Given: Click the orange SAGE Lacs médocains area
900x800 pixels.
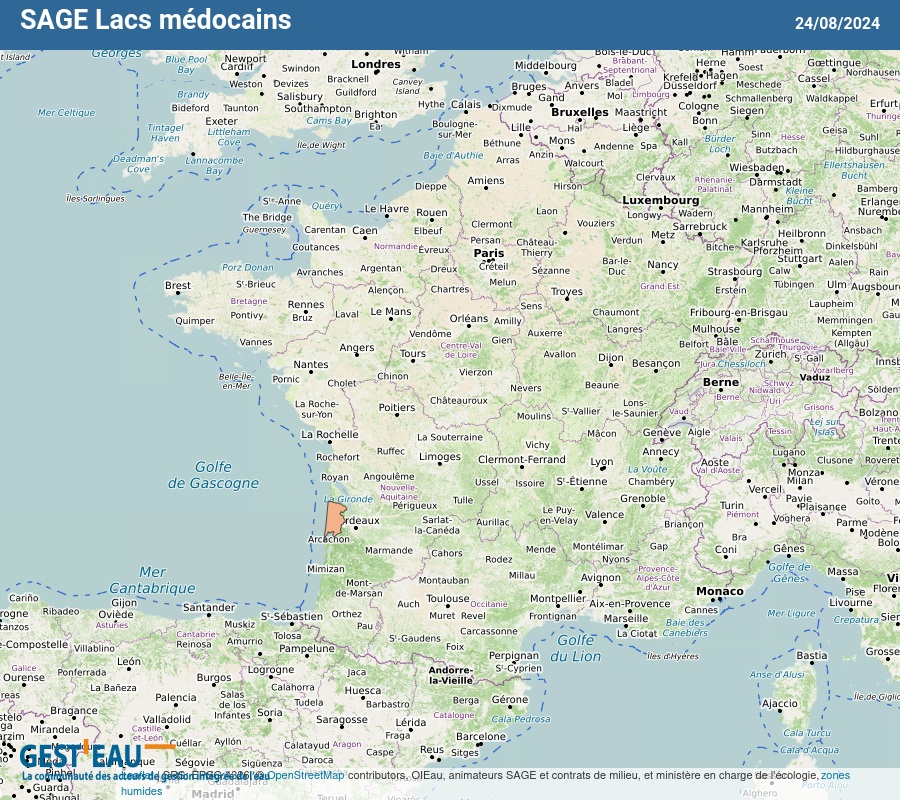Looking at the screenshot, I should click(x=335, y=519).
